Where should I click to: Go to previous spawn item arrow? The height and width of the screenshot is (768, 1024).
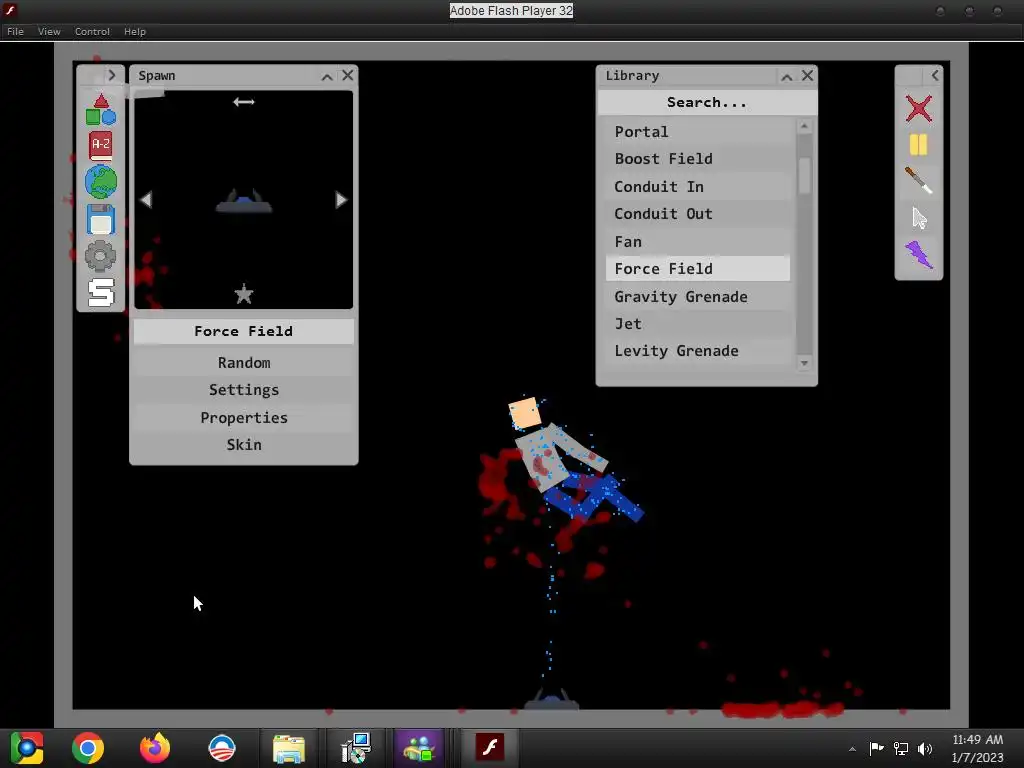click(x=146, y=200)
